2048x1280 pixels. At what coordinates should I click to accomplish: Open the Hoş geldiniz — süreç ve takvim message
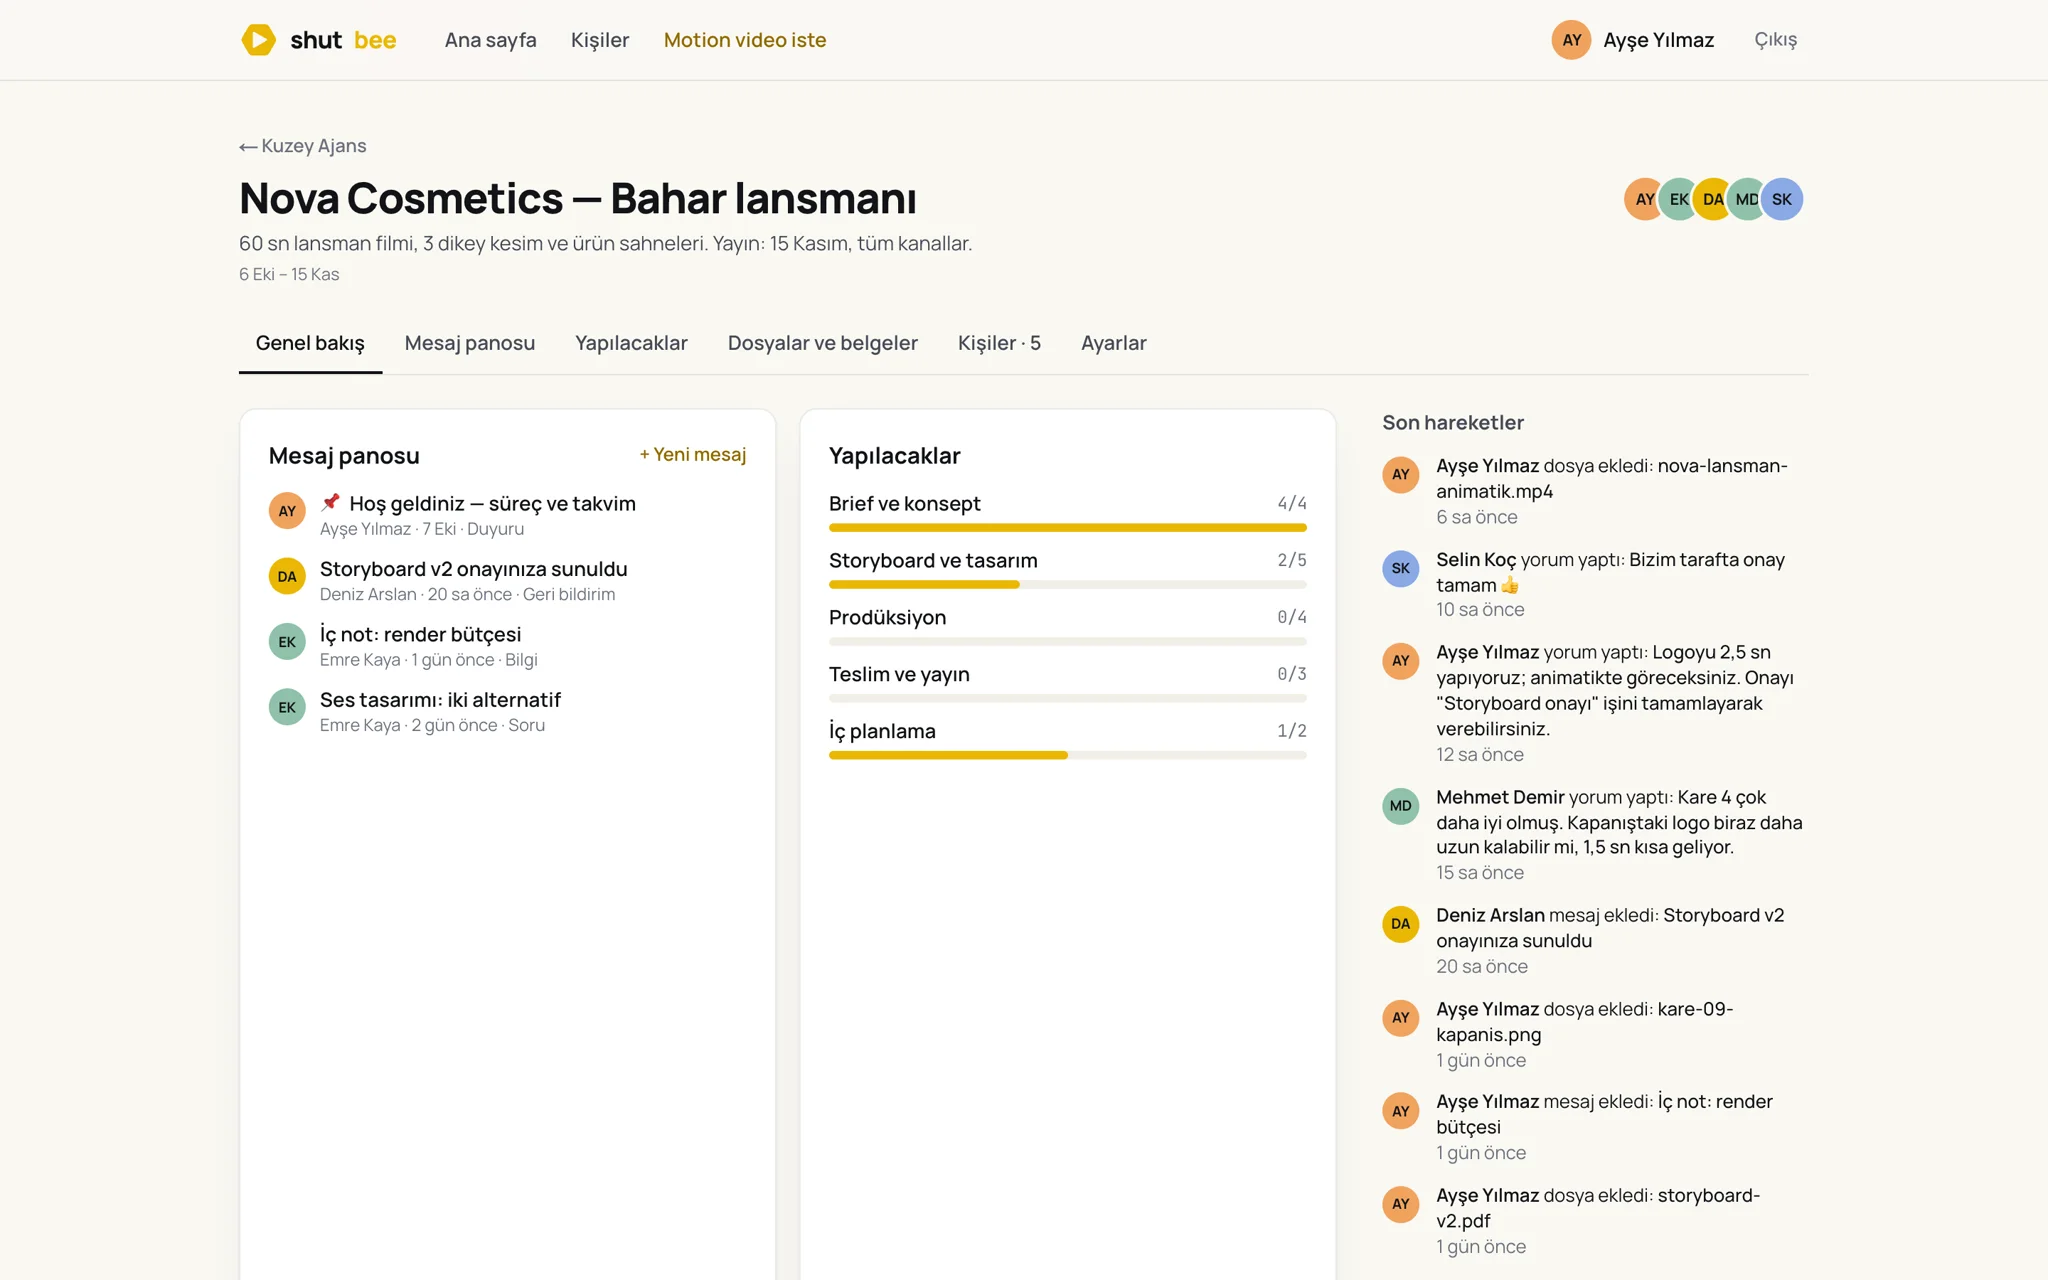[x=492, y=504]
